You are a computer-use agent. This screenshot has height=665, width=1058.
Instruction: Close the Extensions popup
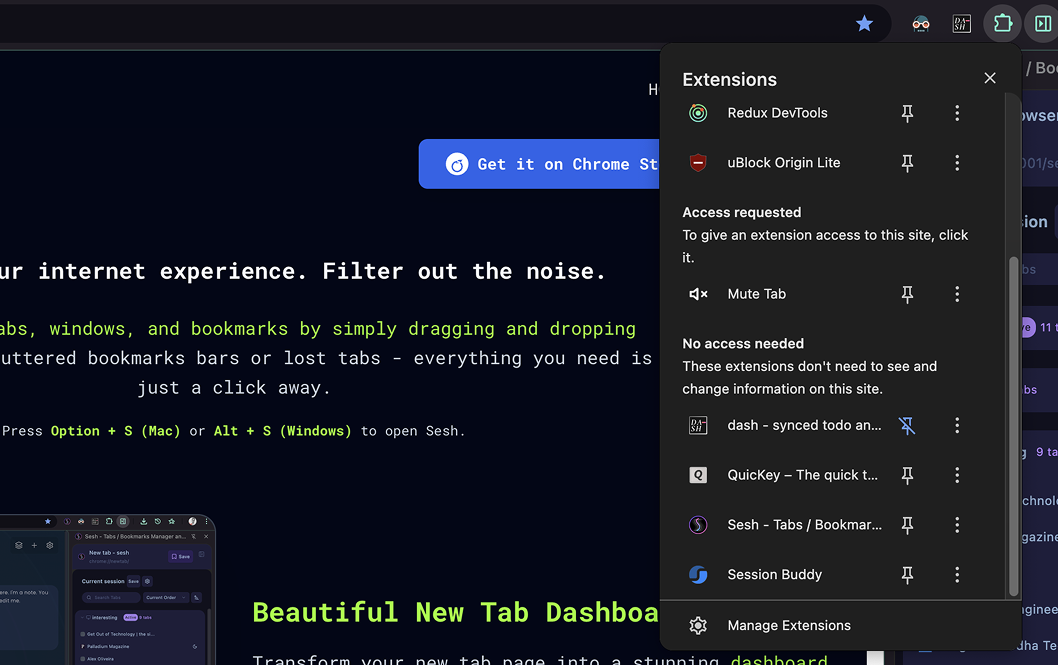990,78
